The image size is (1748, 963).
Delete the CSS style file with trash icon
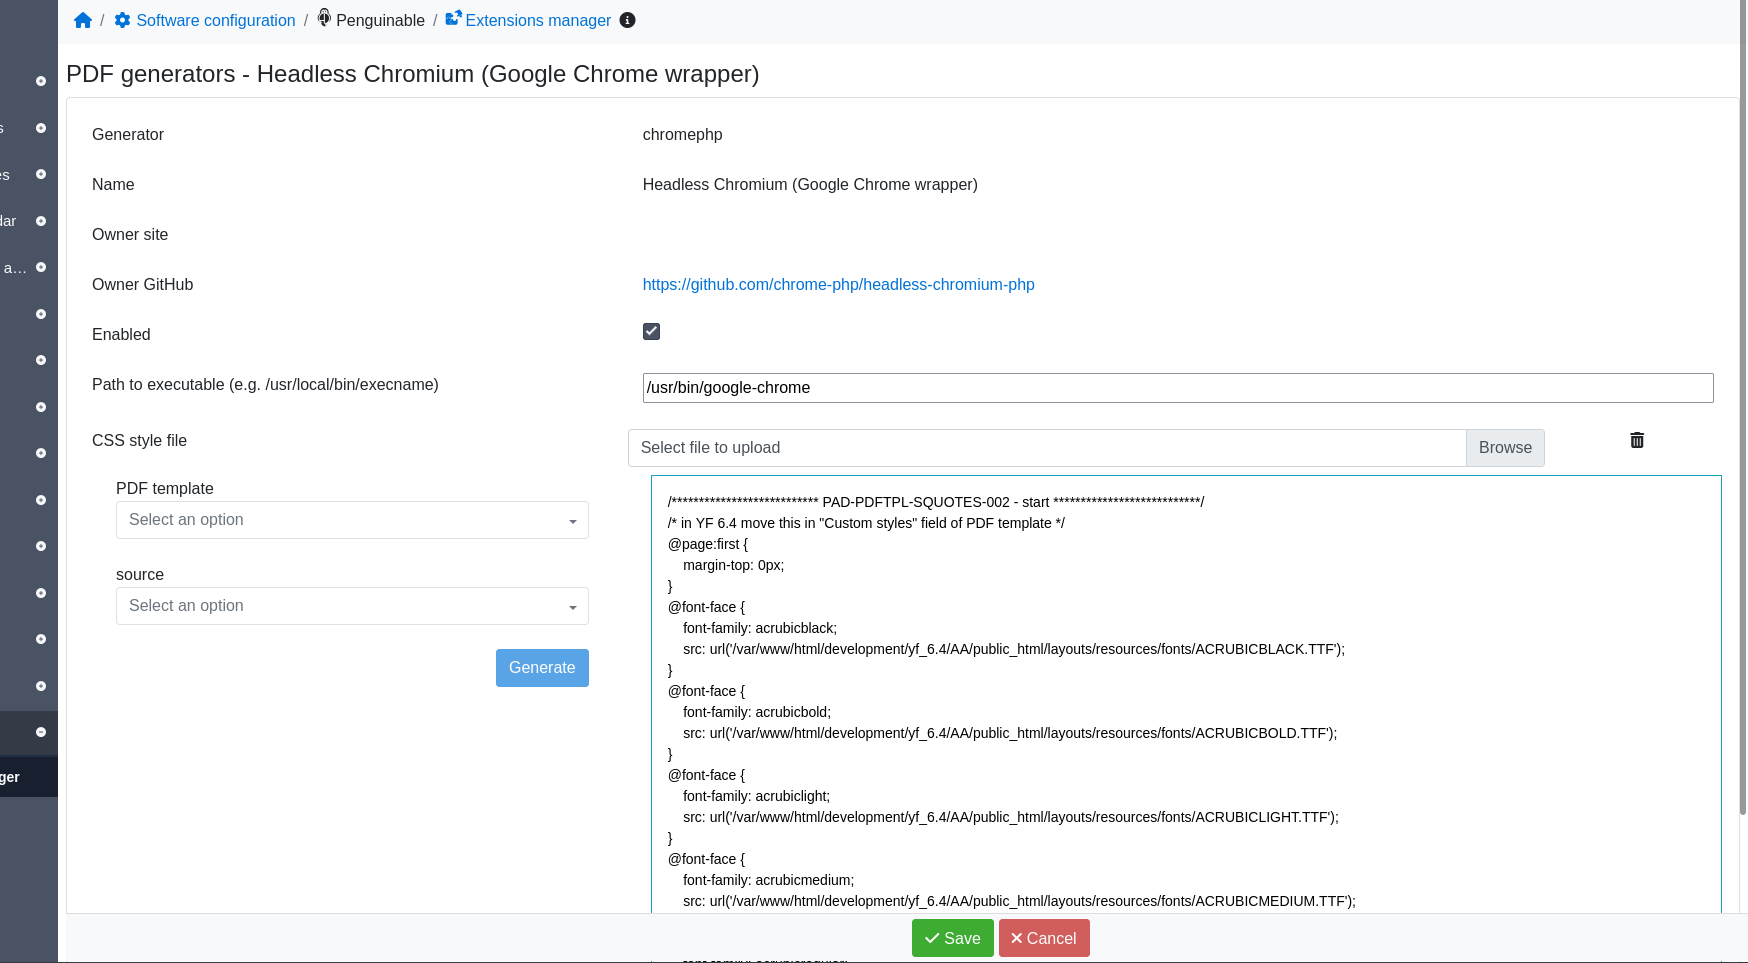point(1637,440)
